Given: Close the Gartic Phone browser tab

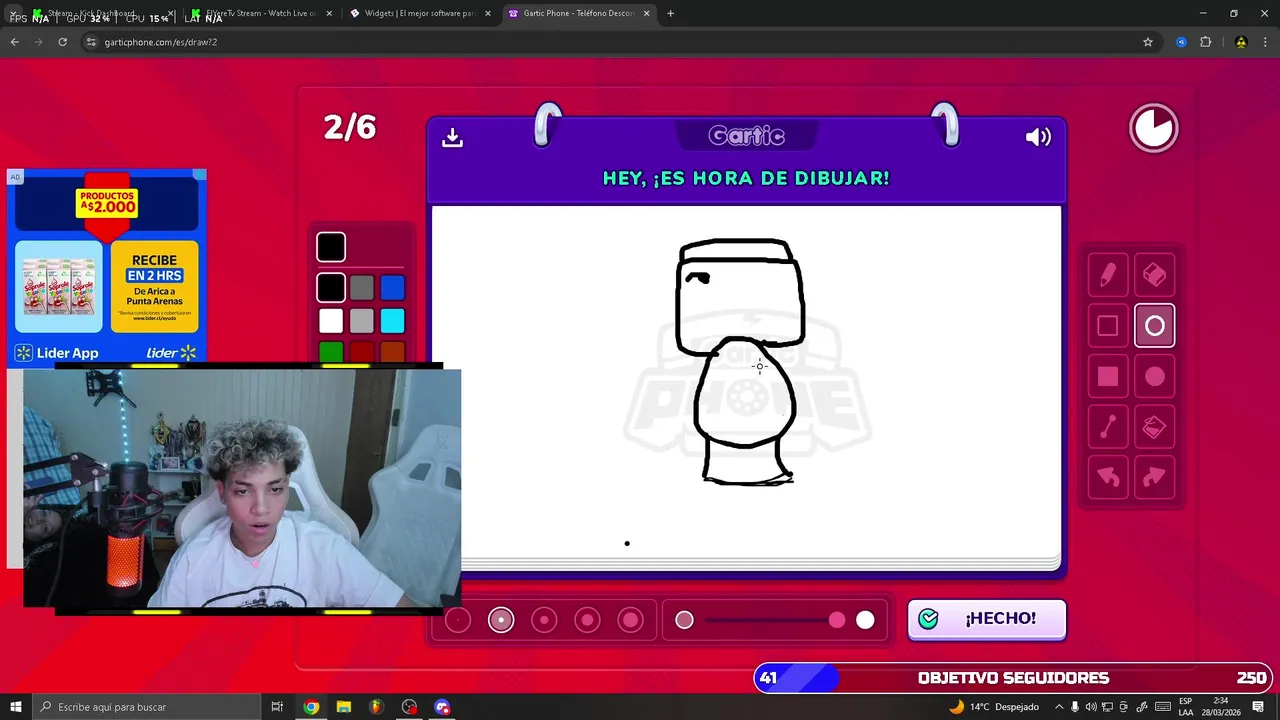Looking at the screenshot, I should (646, 13).
